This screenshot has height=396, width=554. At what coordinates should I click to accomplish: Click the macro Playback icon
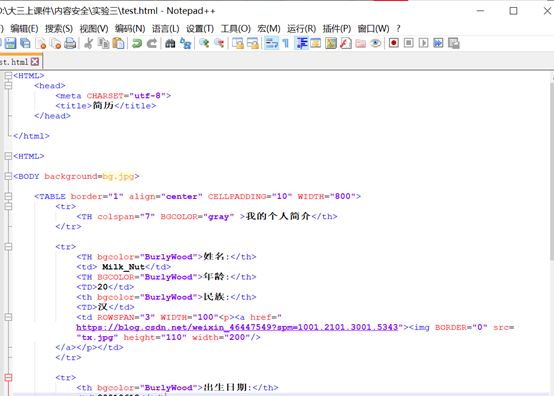423,43
